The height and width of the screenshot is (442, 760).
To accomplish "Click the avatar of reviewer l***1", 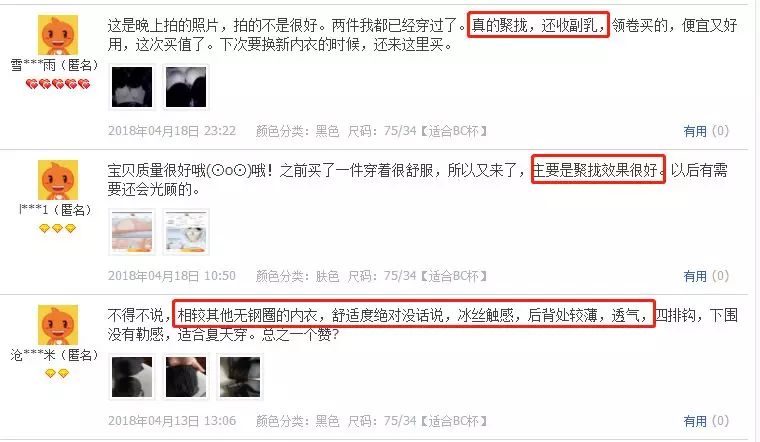I will [x=58, y=180].
